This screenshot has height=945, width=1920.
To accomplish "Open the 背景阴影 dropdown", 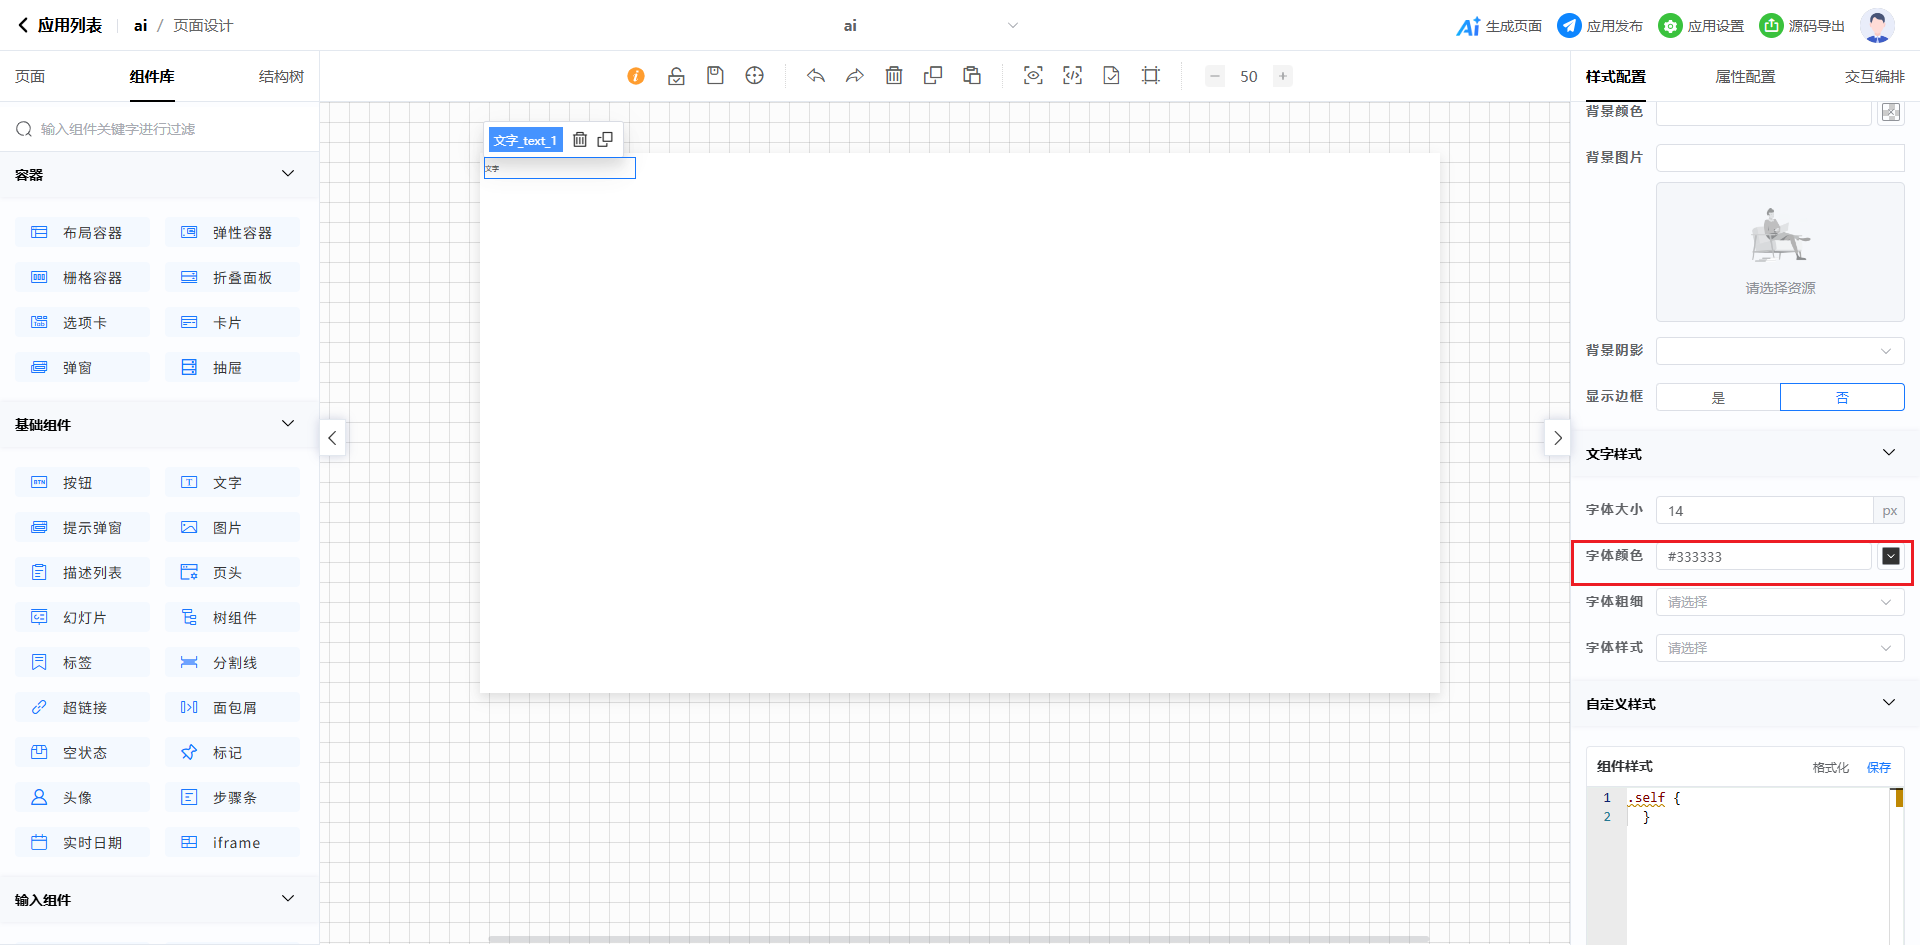I will 1779,351.
